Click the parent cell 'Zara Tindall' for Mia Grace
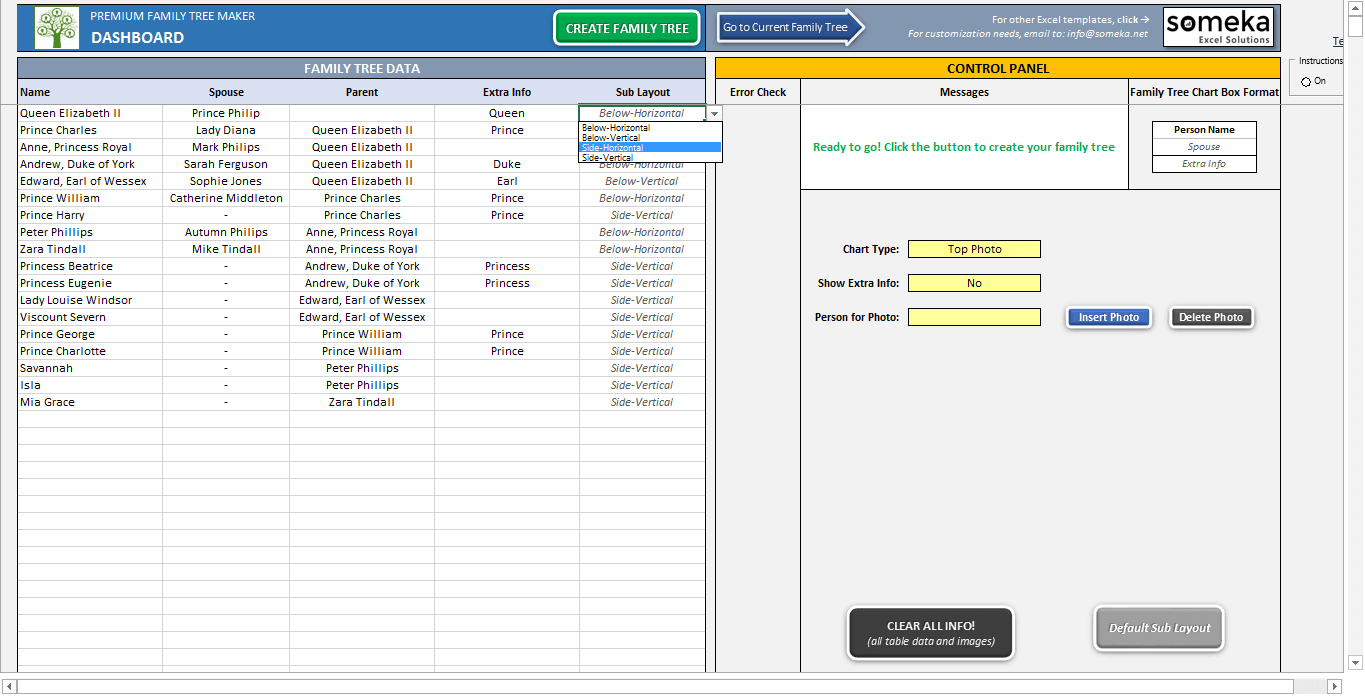Viewport: 1365px width, 700px height. 362,402
